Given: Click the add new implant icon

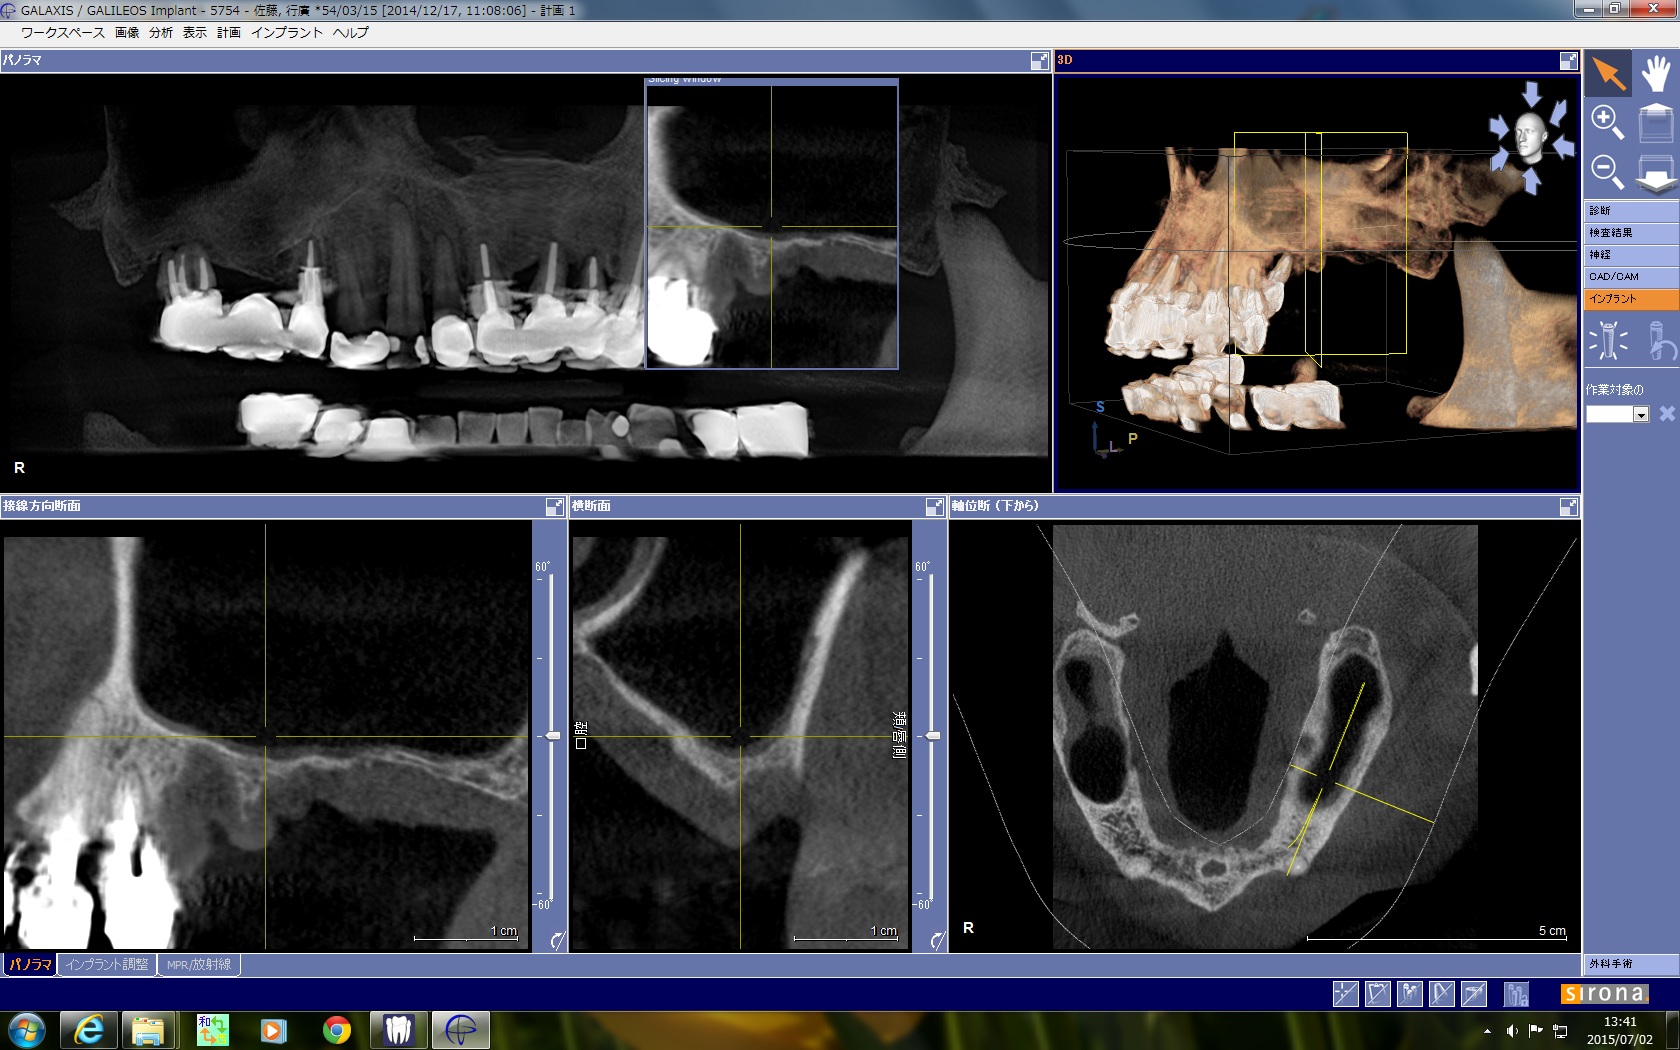Looking at the screenshot, I should tap(1608, 340).
